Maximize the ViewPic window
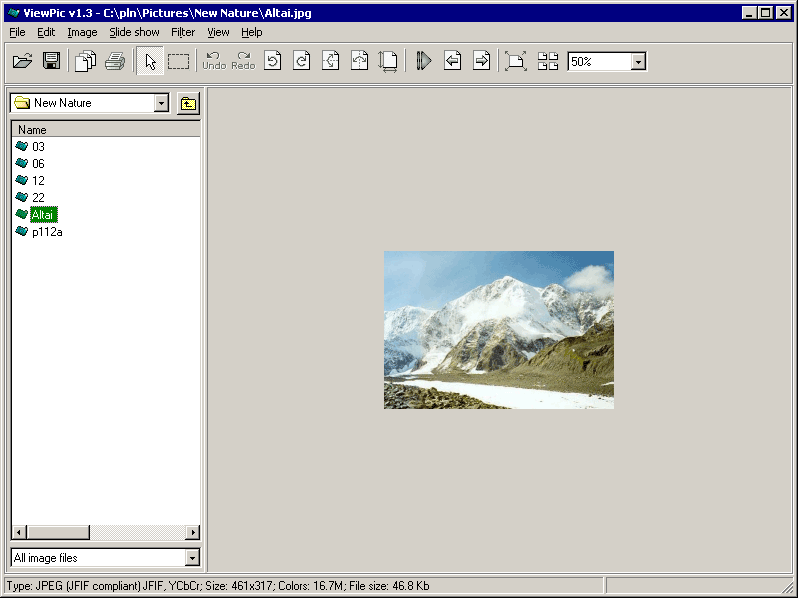Viewport: 798px width, 598px height. [x=765, y=13]
